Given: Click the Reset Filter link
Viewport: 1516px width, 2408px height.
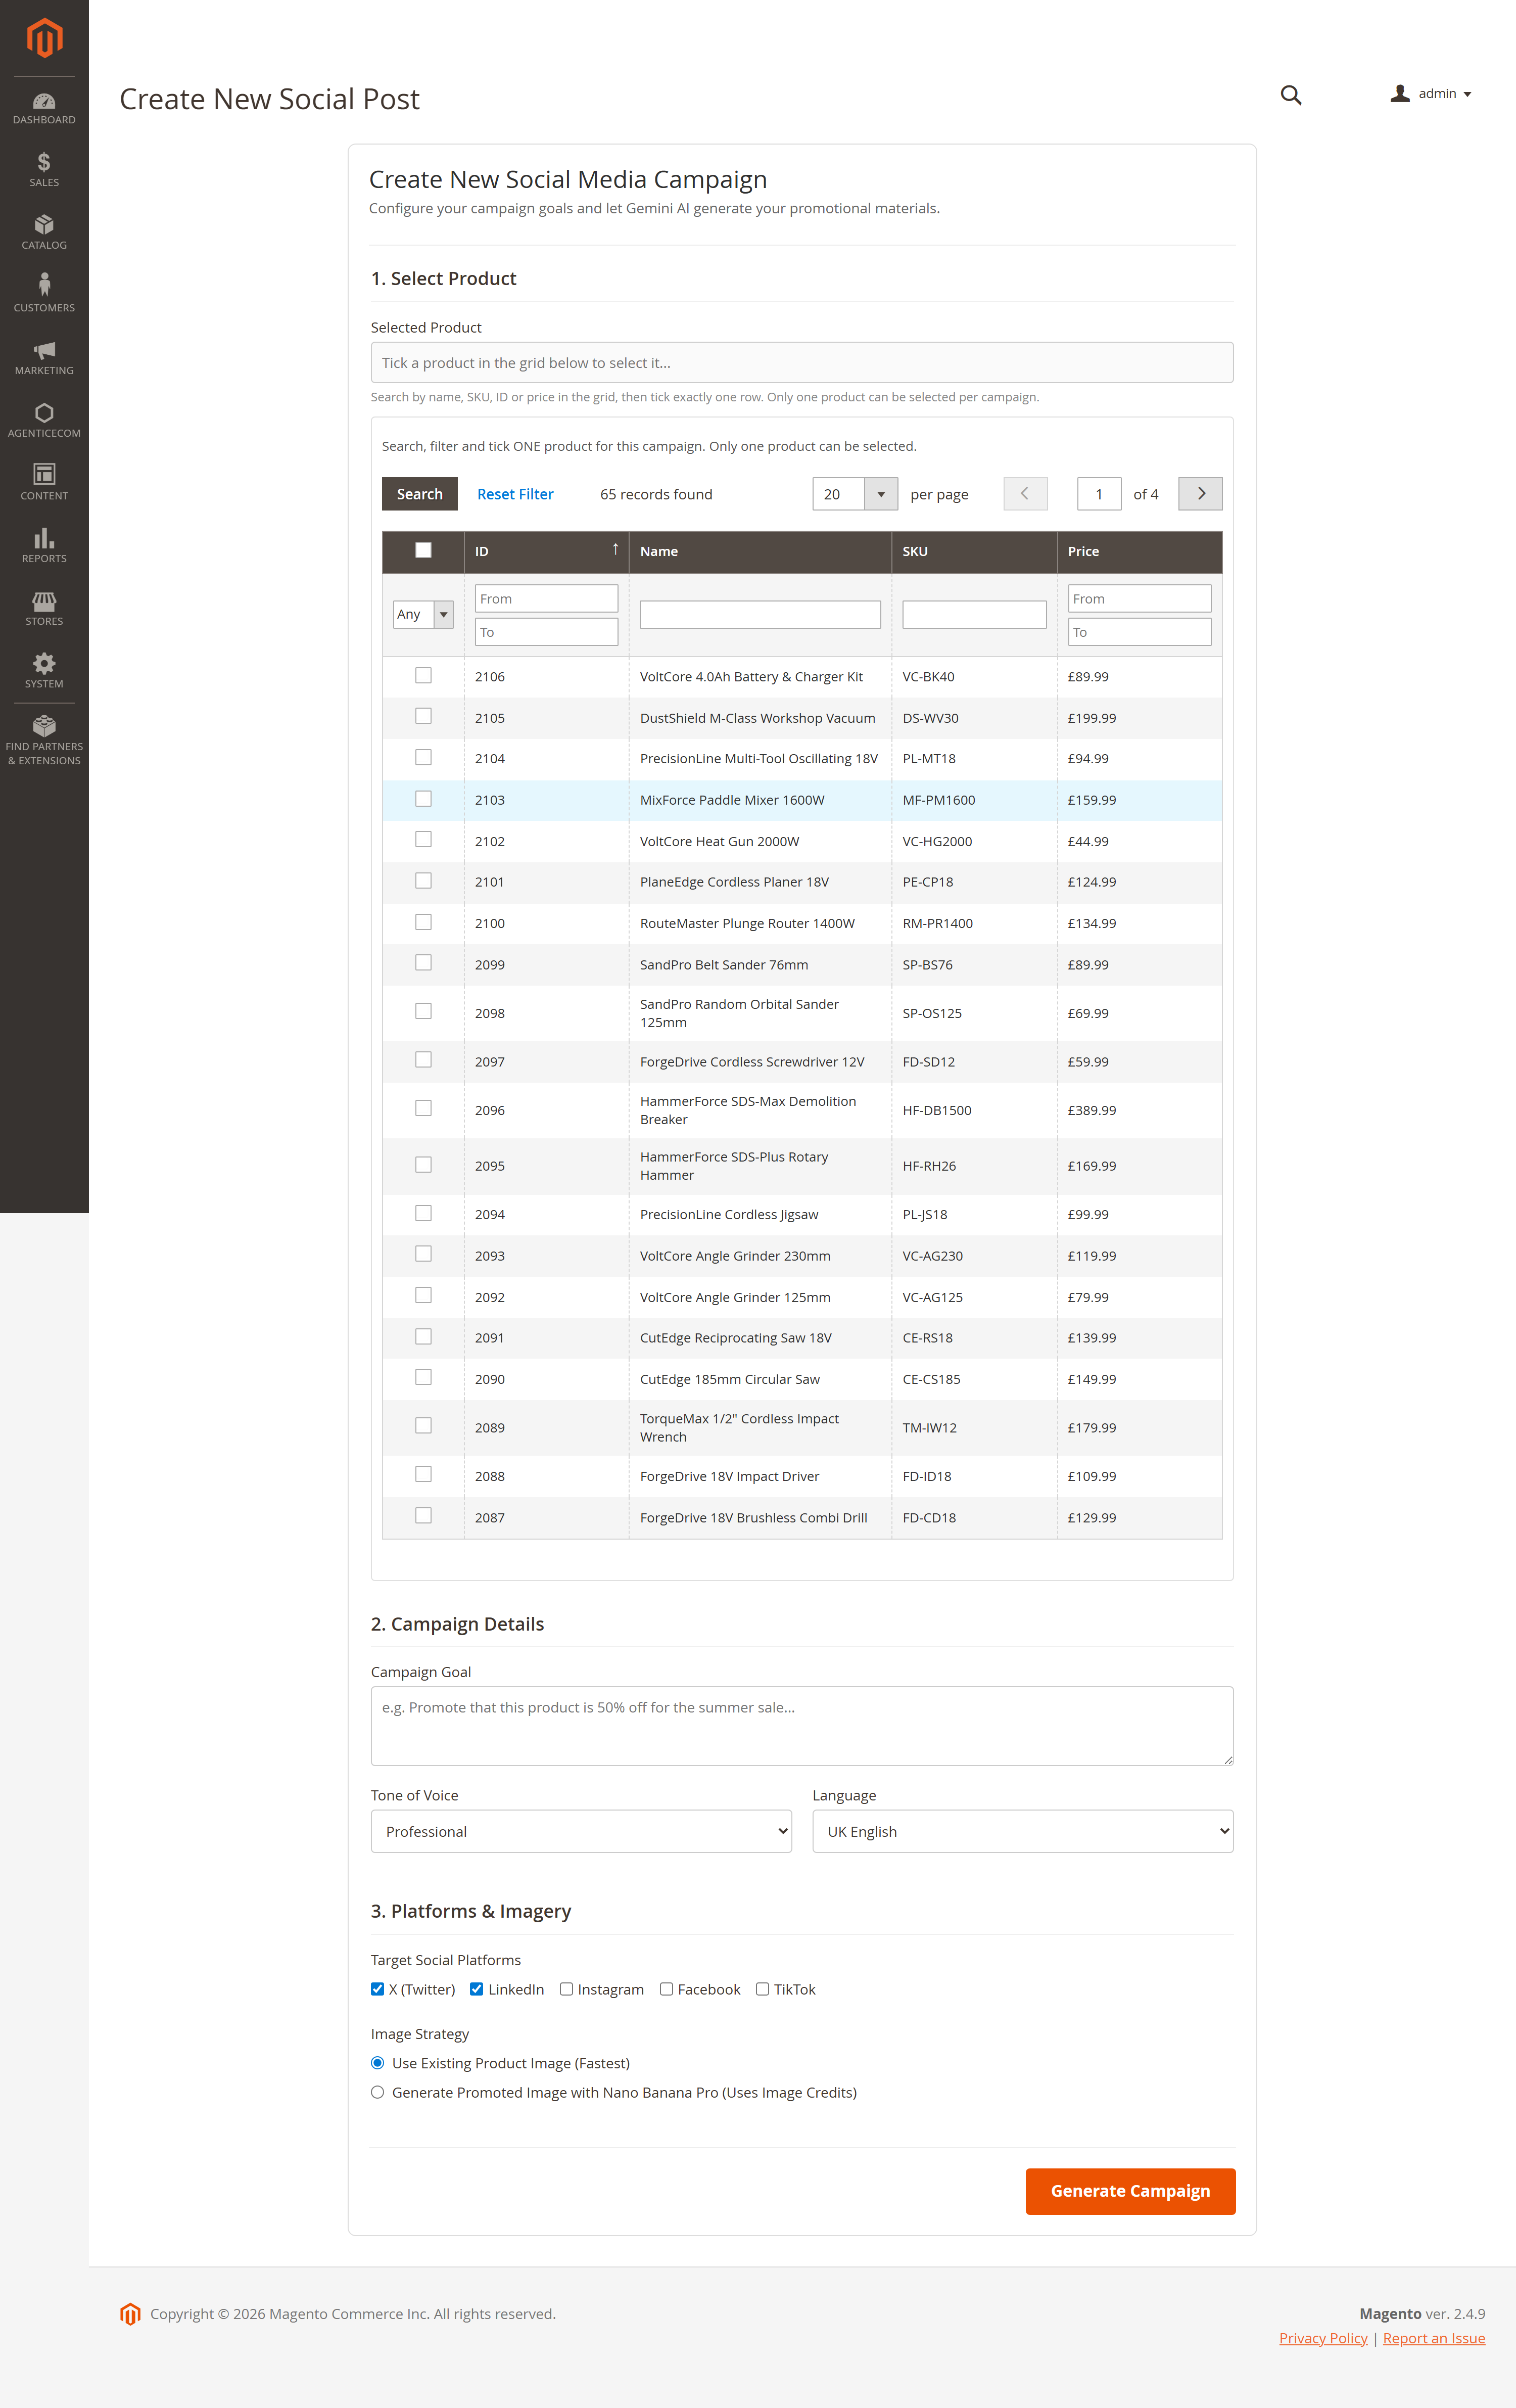Looking at the screenshot, I should click(515, 494).
